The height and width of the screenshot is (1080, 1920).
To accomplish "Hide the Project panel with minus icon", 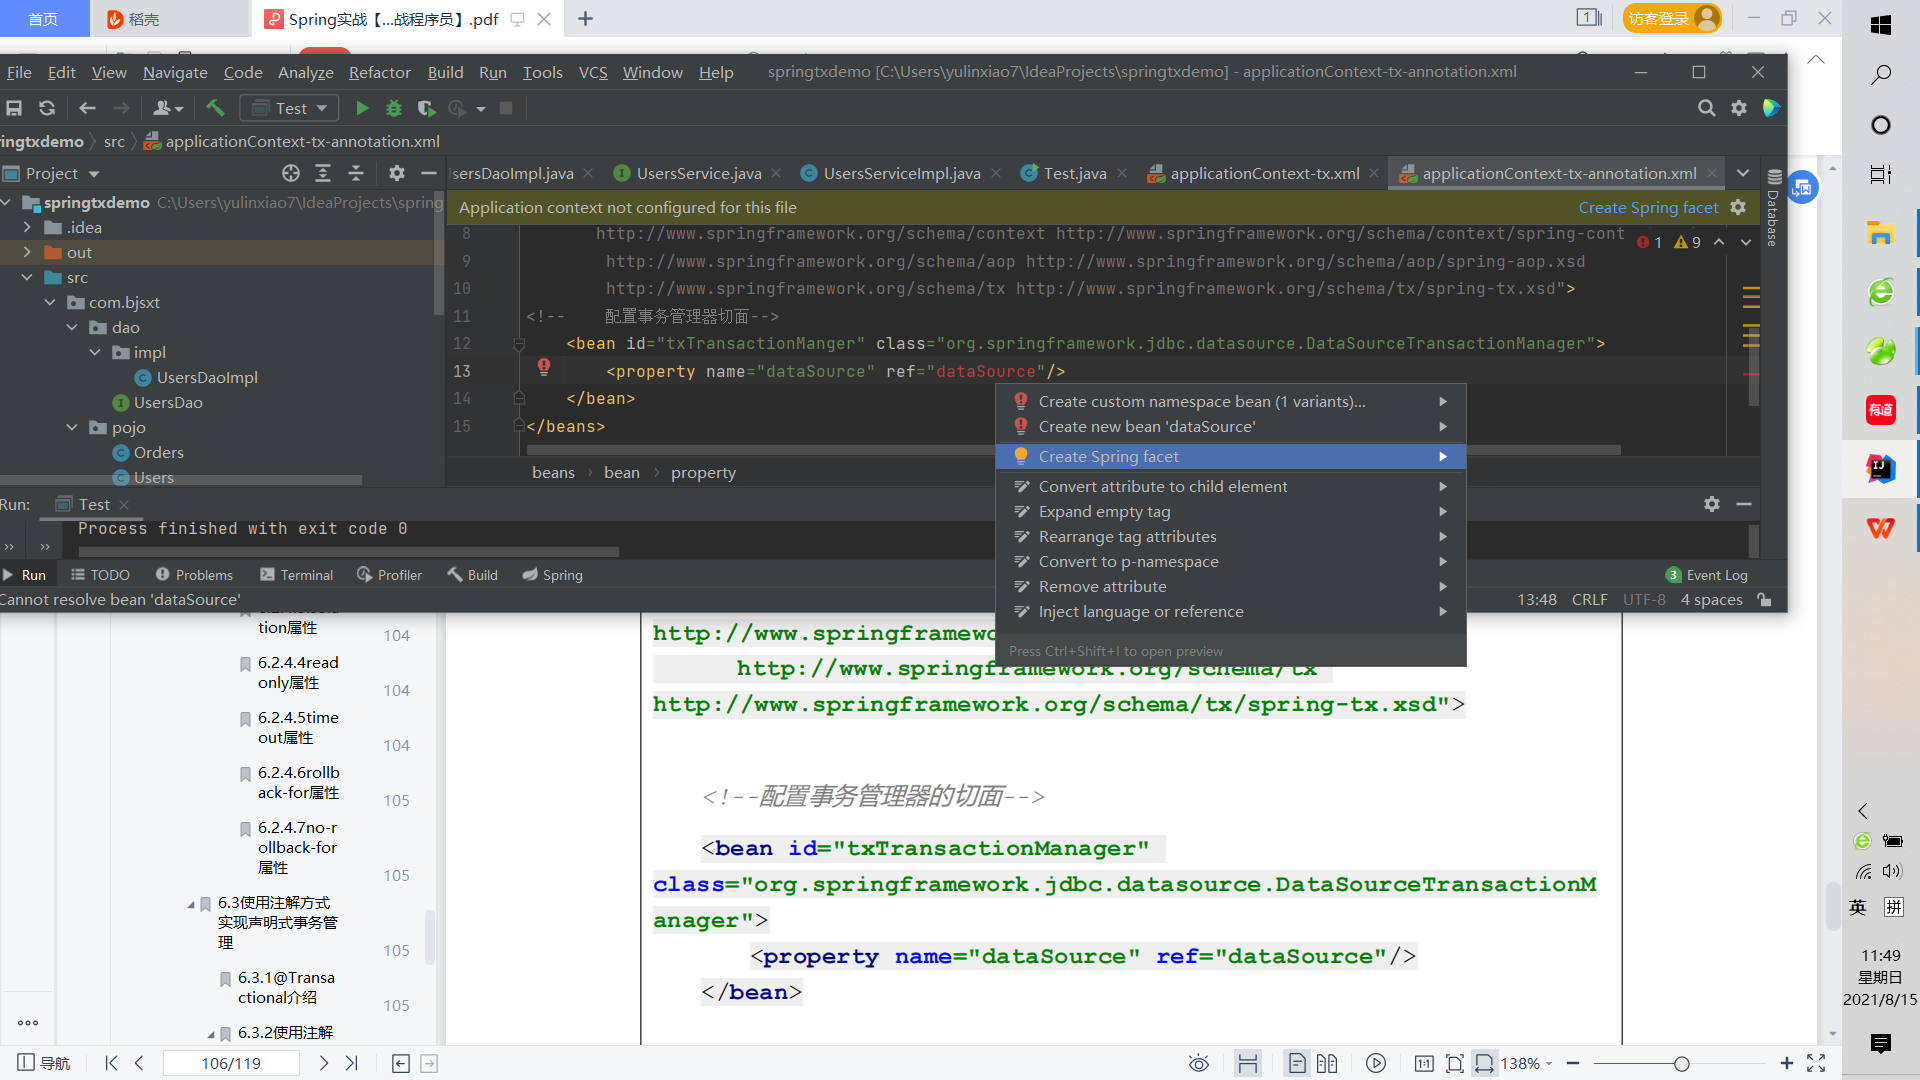I will pyautogui.click(x=429, y=173).
